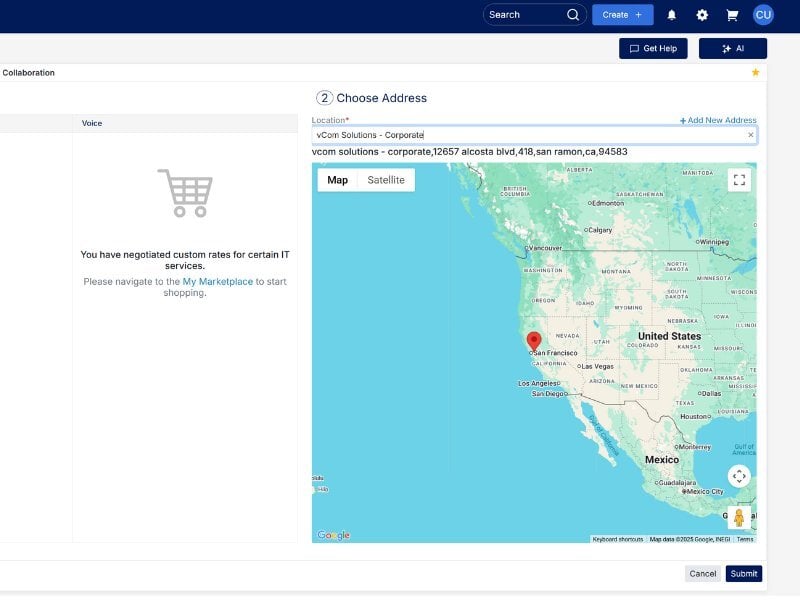Click the map pan control circle
800x600 pixels.
tap(740, 476)
